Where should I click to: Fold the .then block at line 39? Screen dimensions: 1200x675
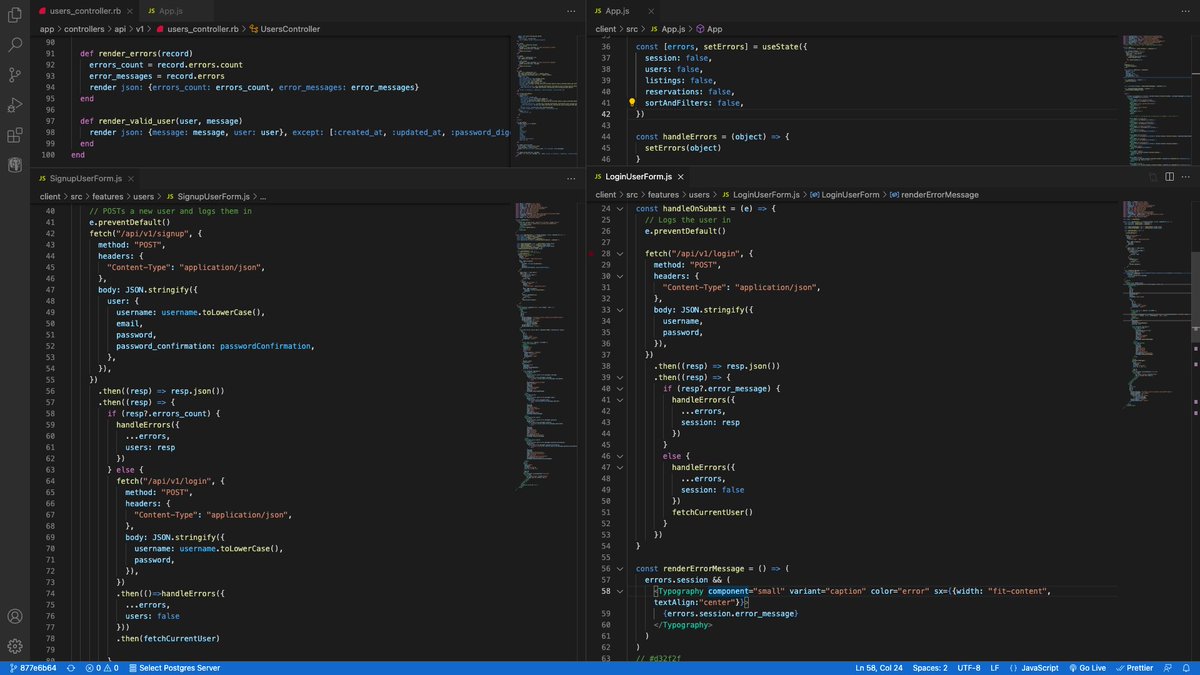pos(619,377)
